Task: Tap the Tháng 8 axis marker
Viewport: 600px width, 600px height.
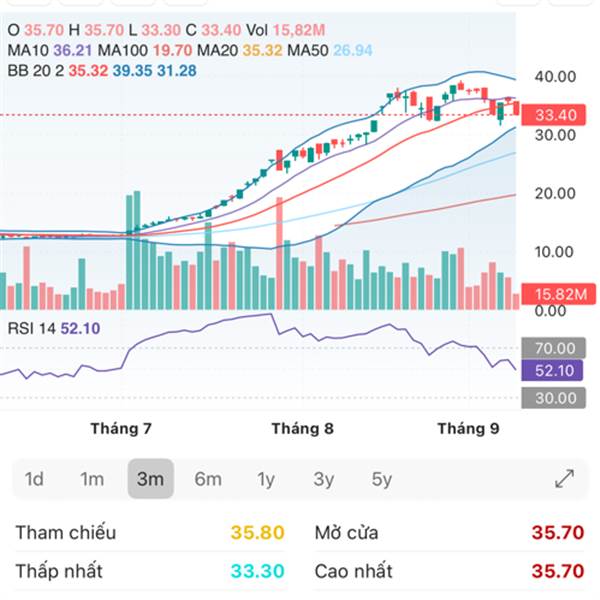Action: point(302,429)
